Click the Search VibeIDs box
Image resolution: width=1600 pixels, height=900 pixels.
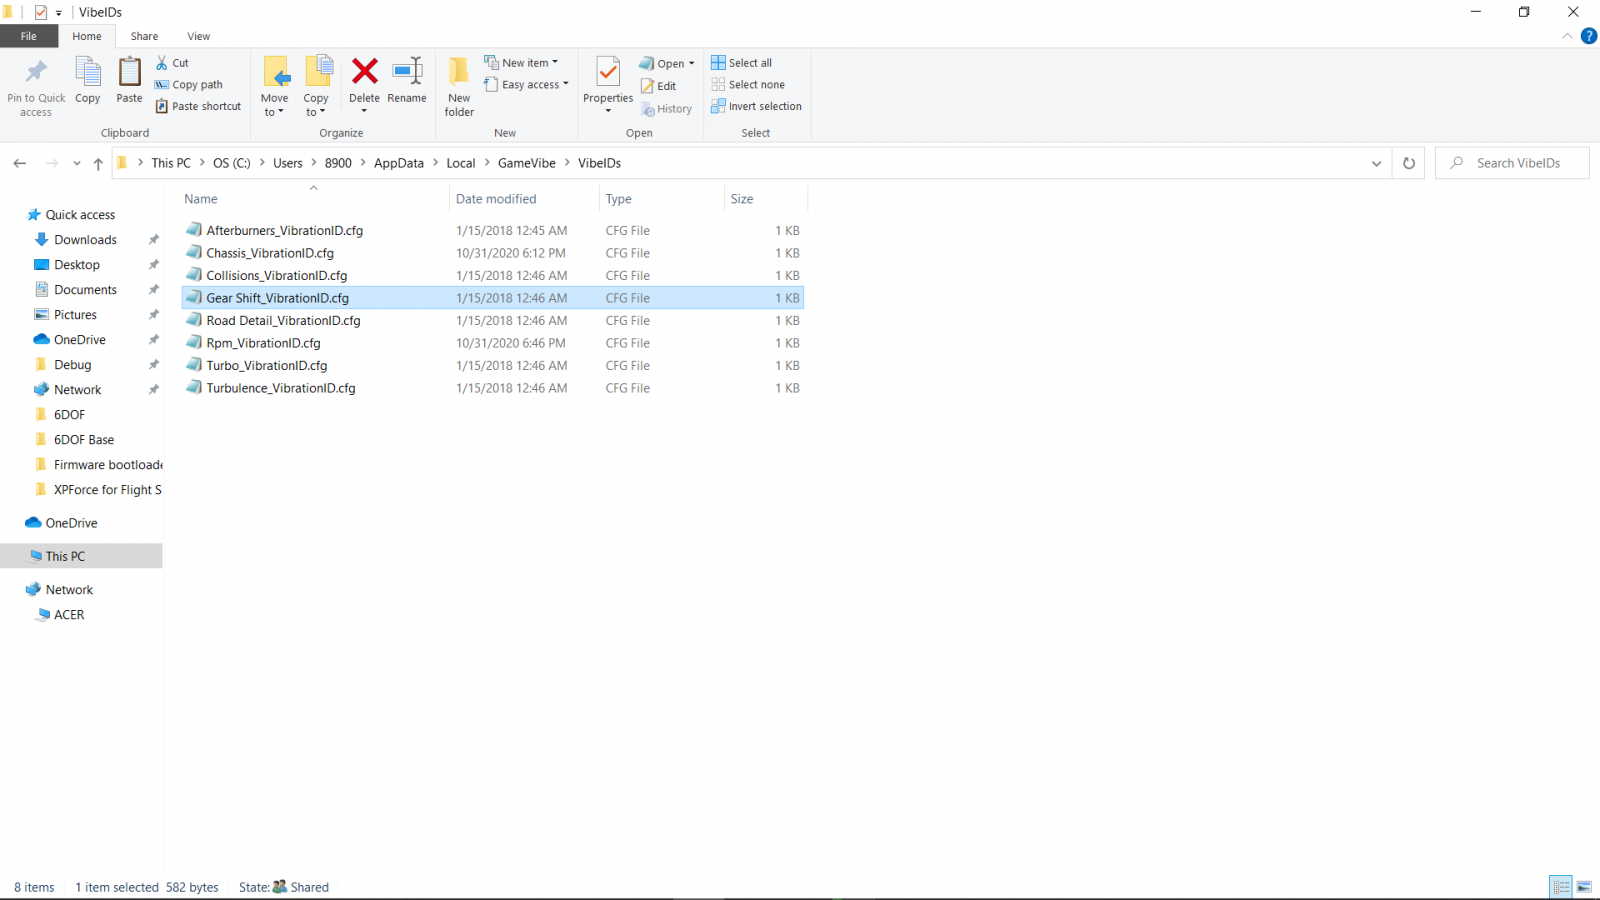tap(1512, 163)
